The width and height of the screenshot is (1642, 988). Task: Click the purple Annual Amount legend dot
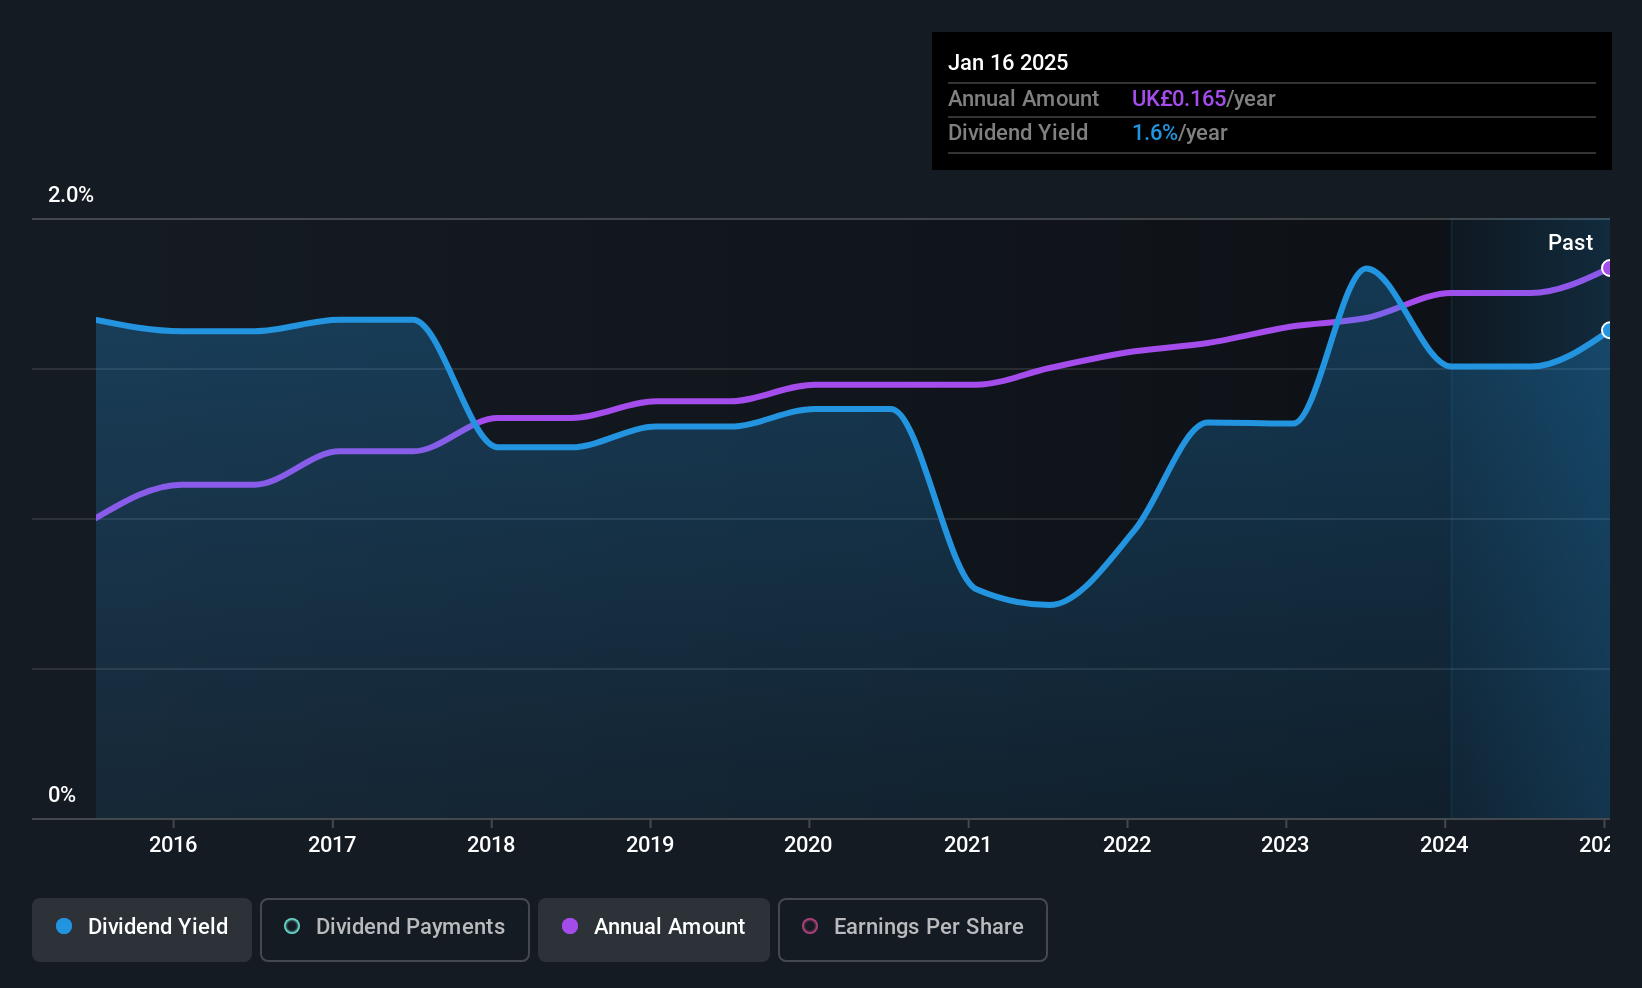click(x=570, y=926)
